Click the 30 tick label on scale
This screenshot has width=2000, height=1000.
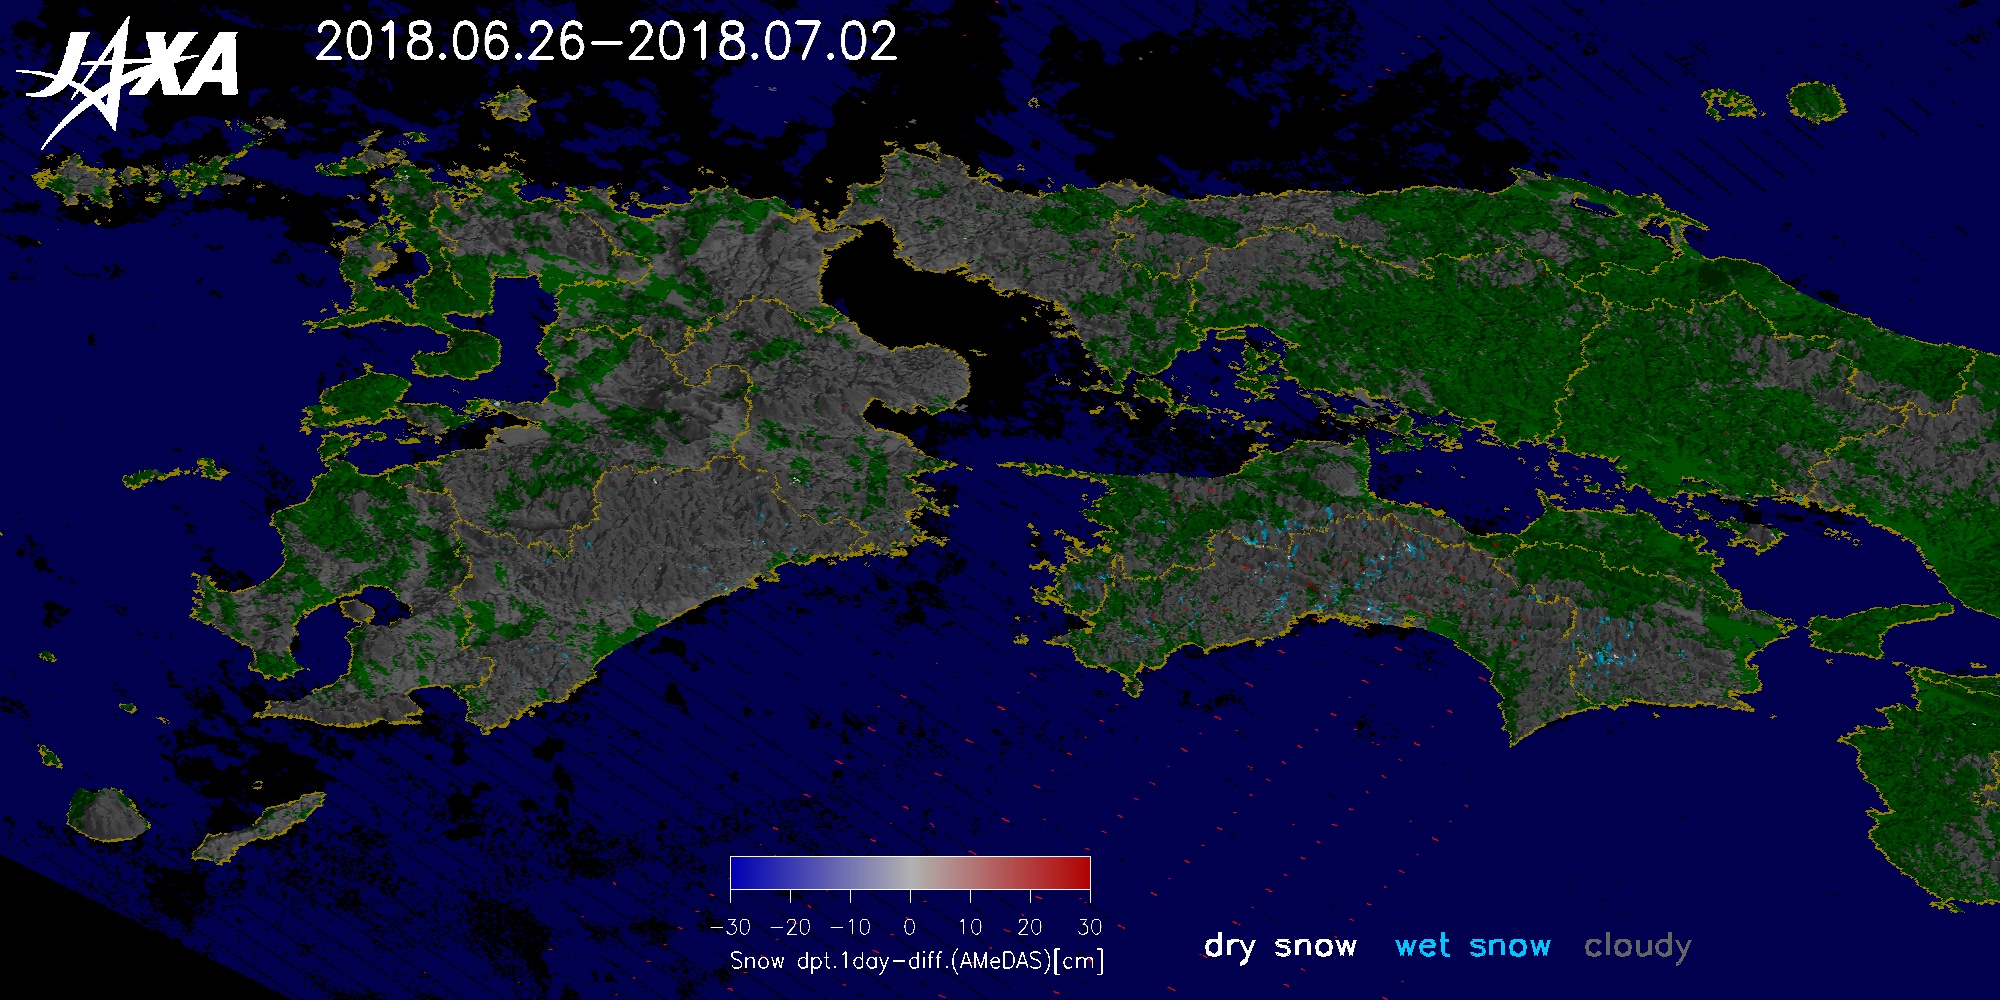point(1090,927)
